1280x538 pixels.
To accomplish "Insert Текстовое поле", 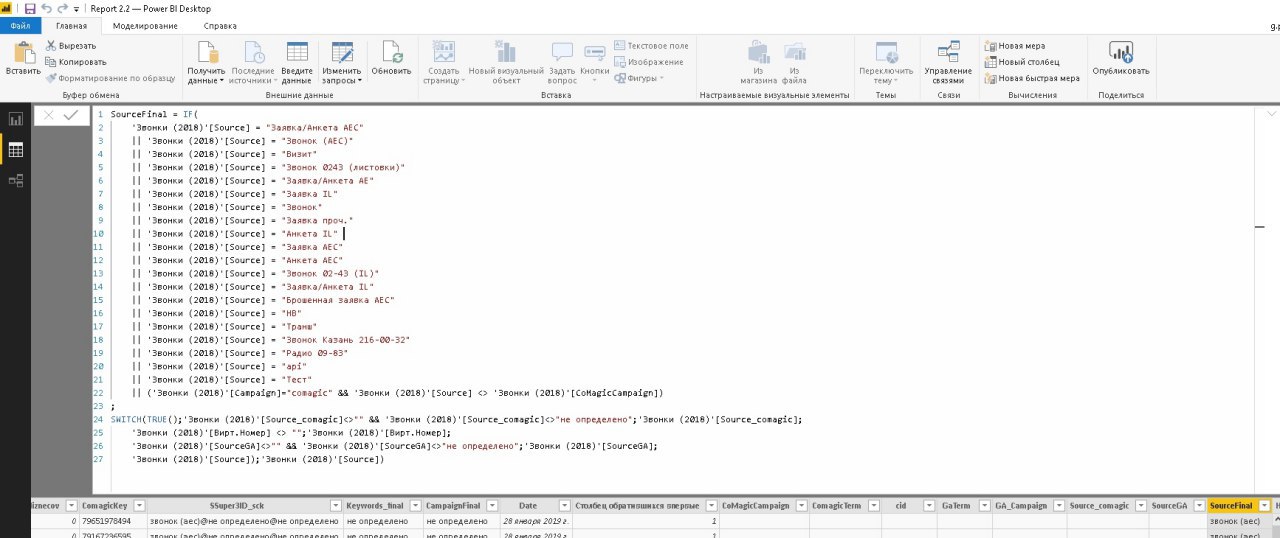I will [x=651, y=46].
